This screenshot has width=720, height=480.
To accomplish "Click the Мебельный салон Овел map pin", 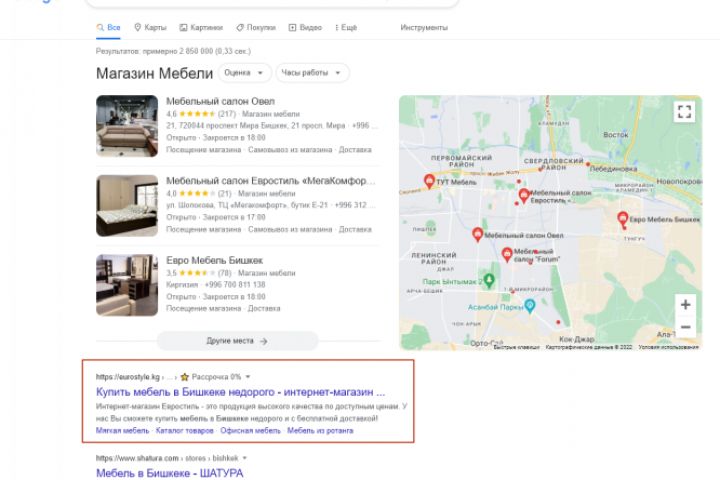I will point(478,234).
